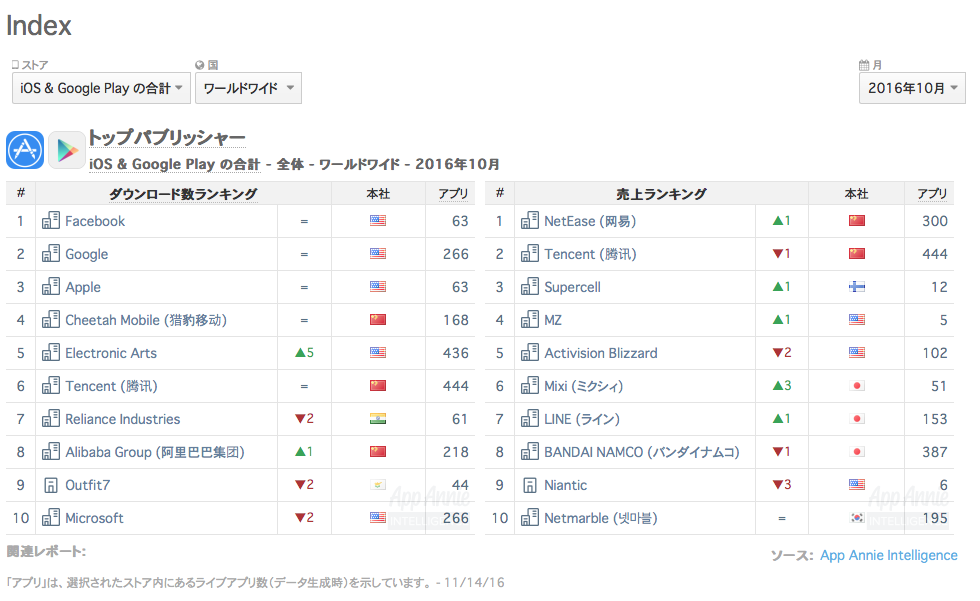Click the building icon beside Netmarble
Screen dimensions: 980x601
(x=529, y=518)
